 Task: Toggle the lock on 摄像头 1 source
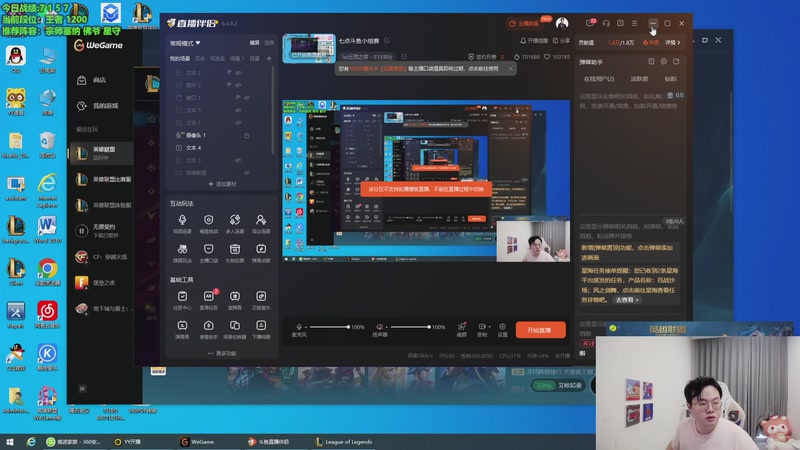[x=246, y=135]
